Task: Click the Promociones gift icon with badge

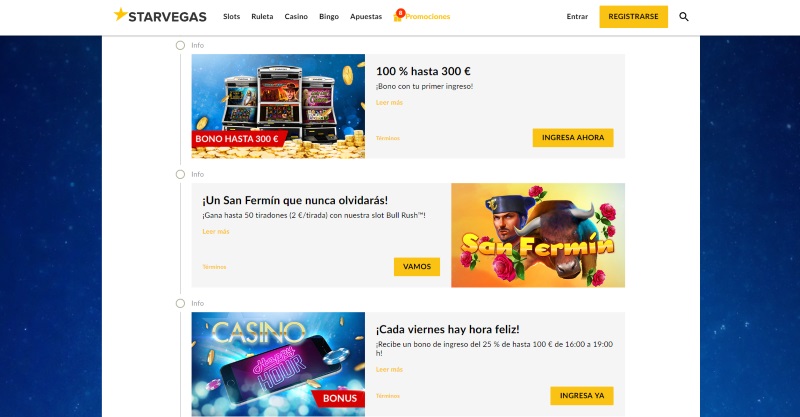Action: [398, 15]
